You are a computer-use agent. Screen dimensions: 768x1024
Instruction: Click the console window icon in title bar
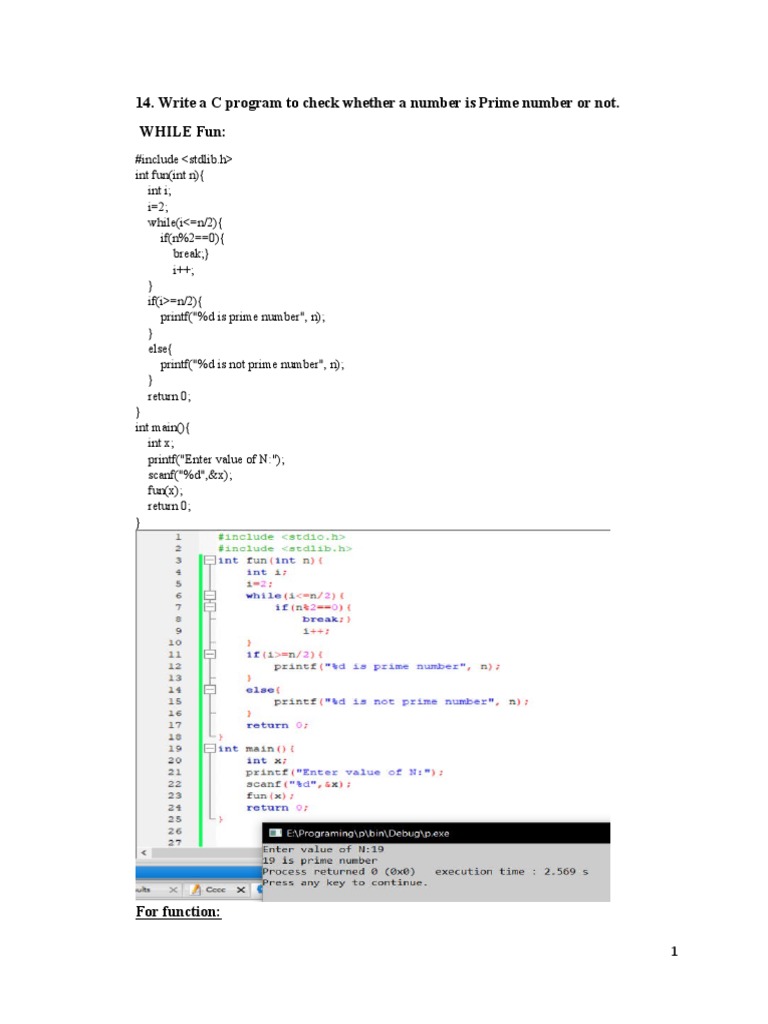[x=276, y=833]
